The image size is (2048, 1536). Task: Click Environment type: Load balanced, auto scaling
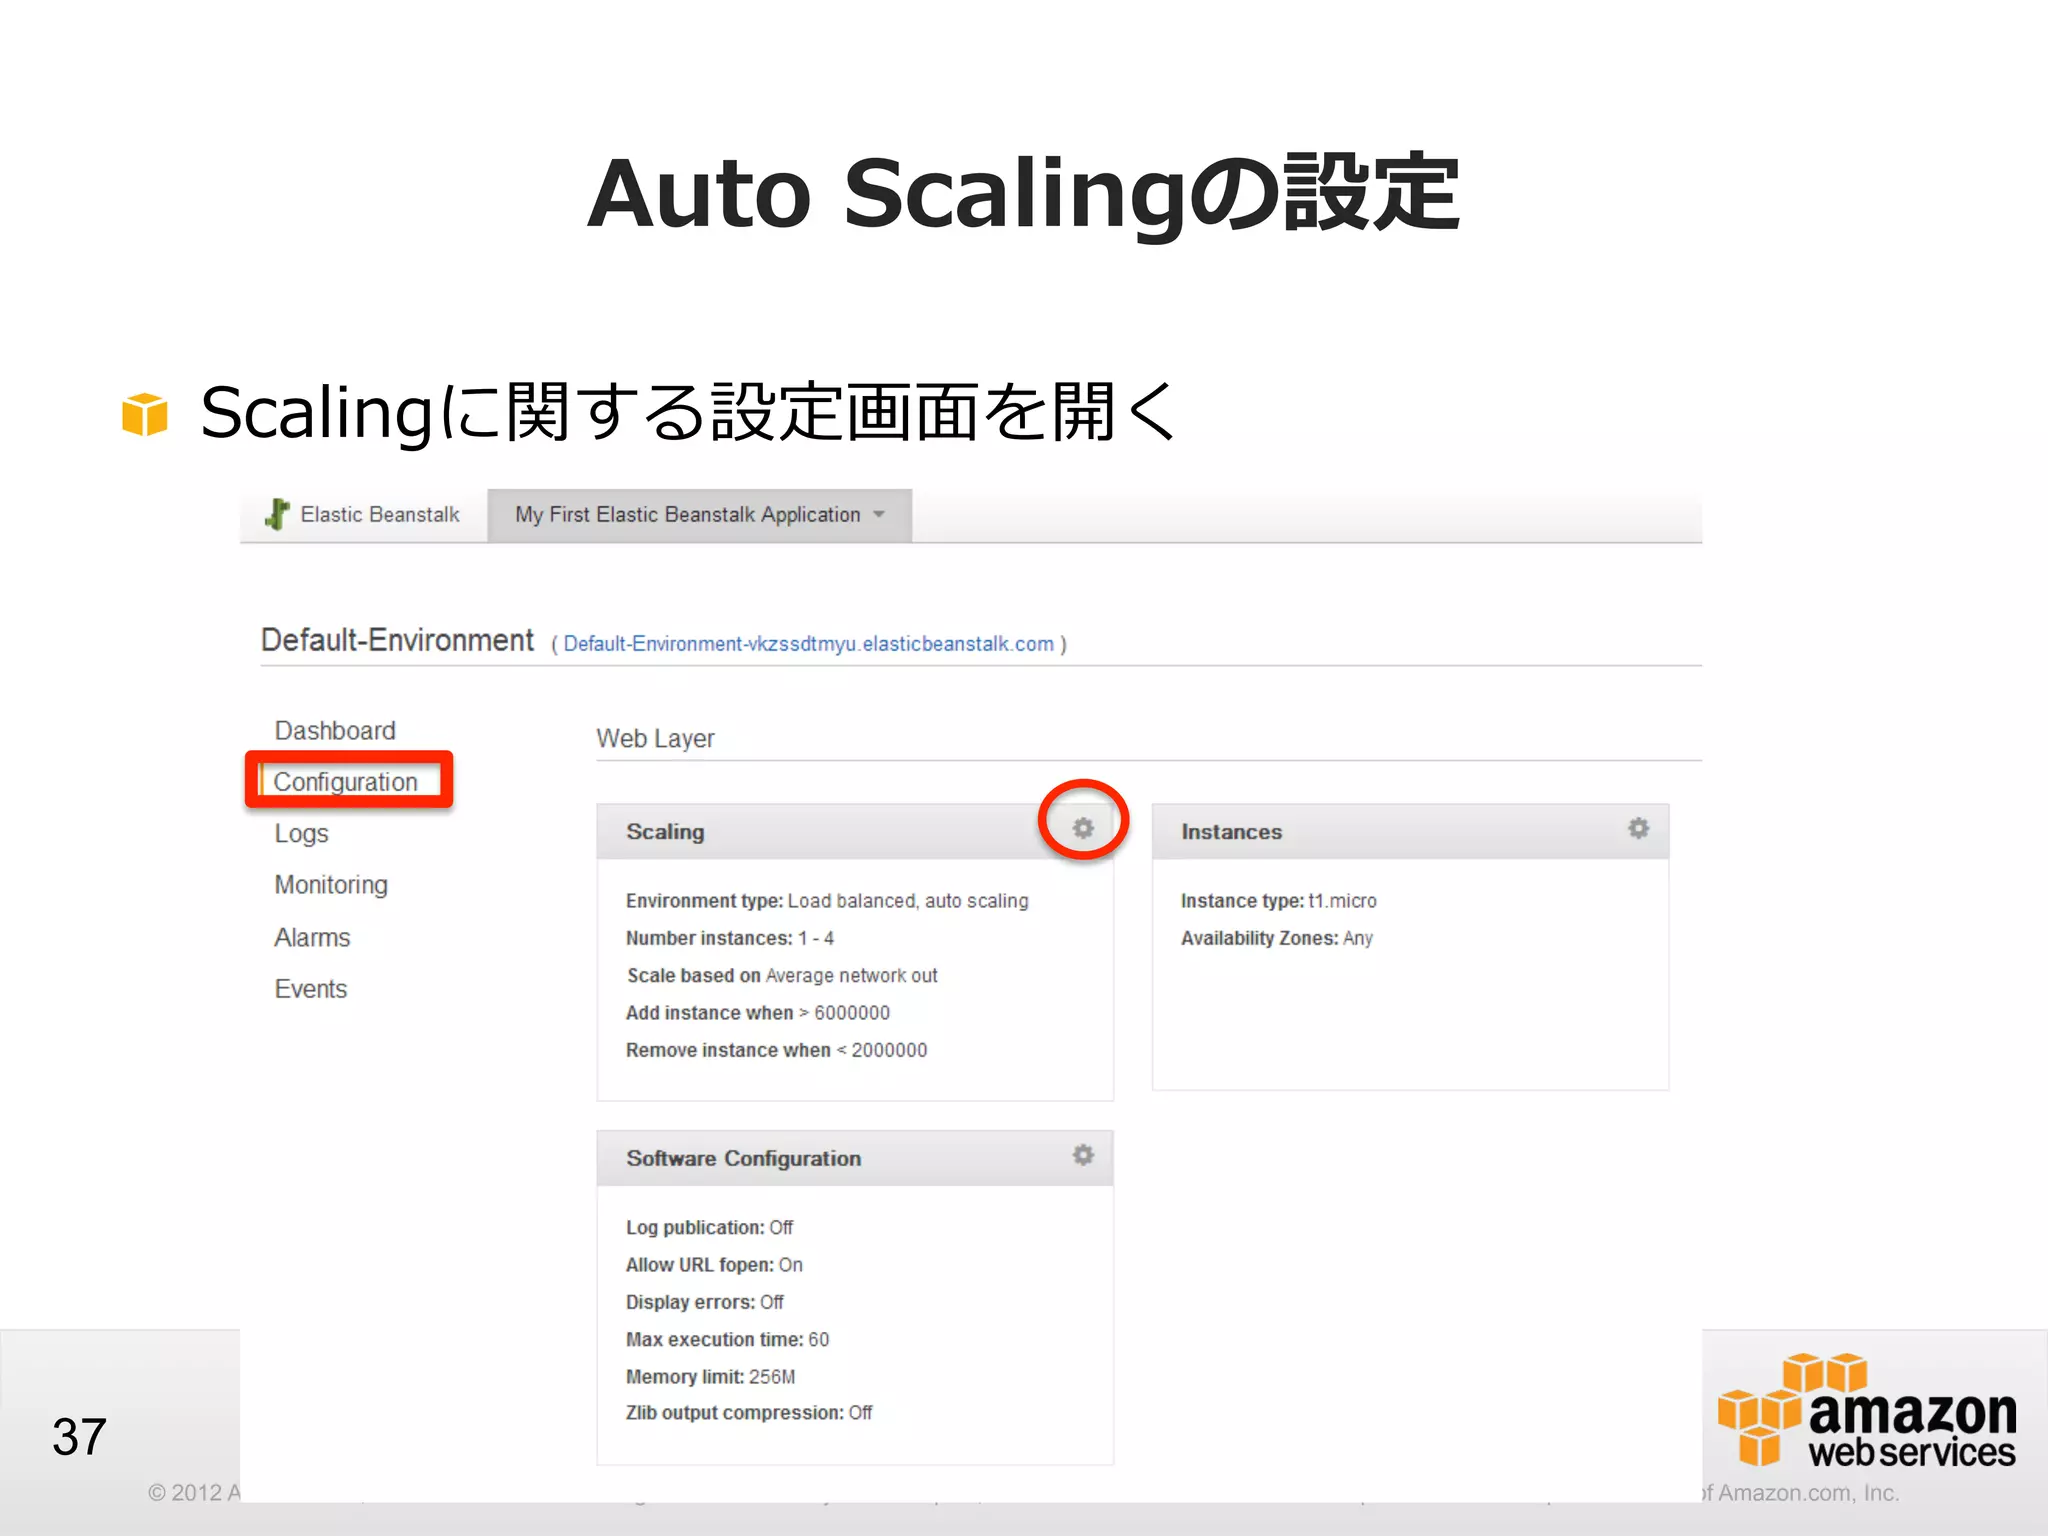(x=827, y=901)
